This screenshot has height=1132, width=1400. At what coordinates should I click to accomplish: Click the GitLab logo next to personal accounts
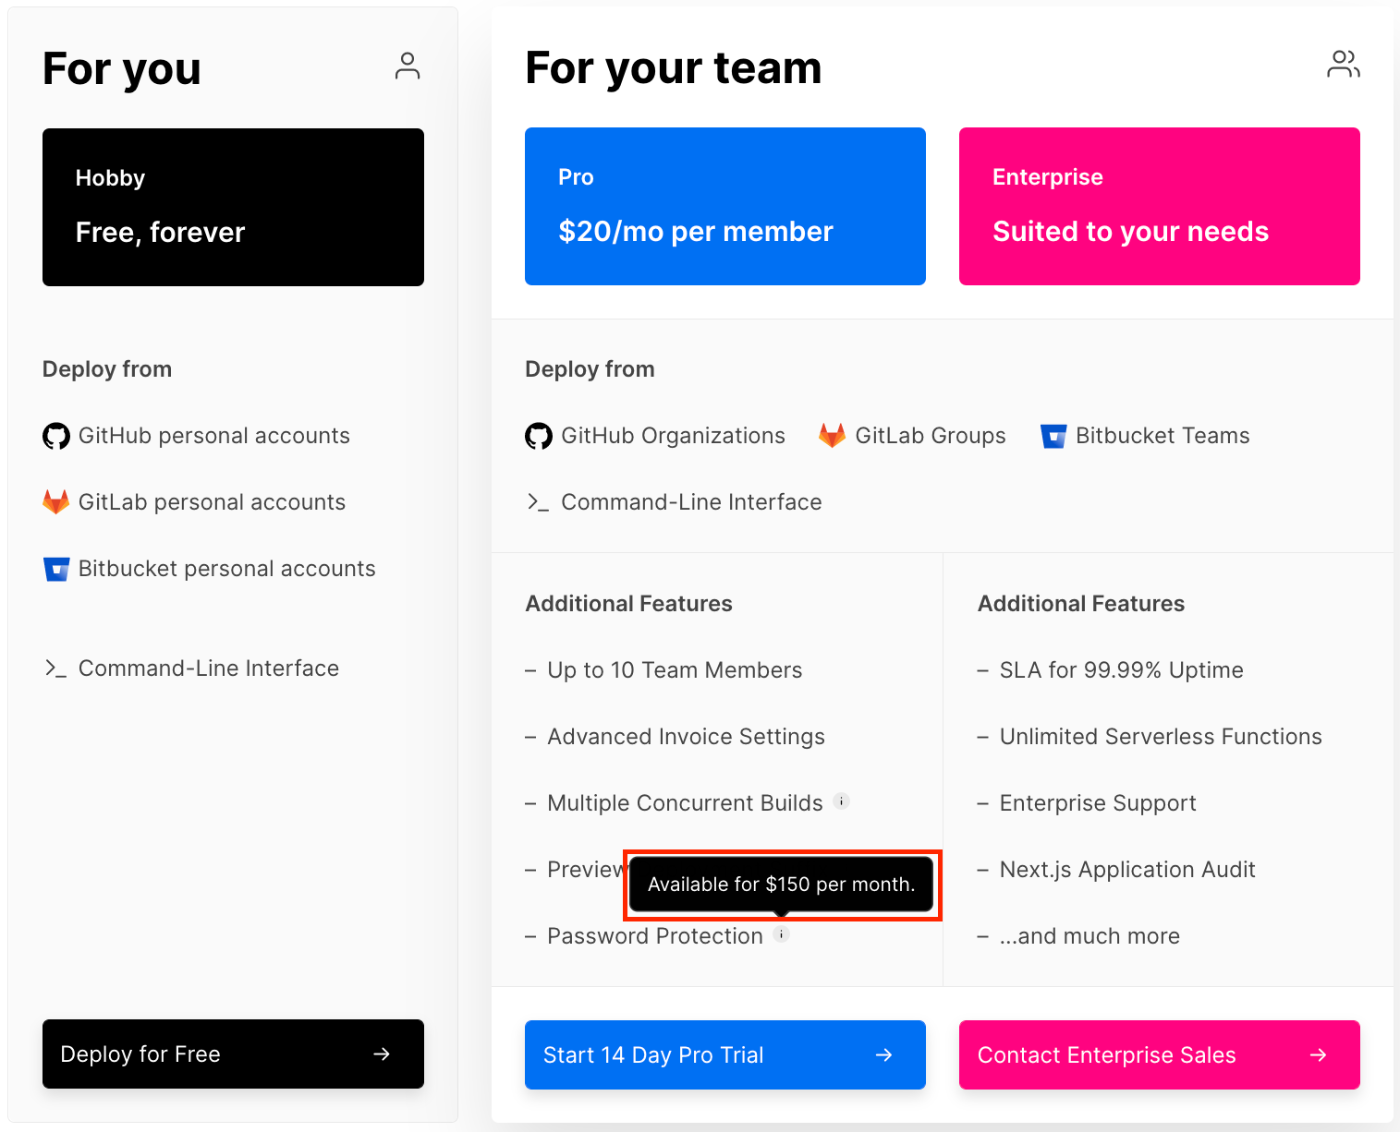pyautogui.click(x=56, y=502)
